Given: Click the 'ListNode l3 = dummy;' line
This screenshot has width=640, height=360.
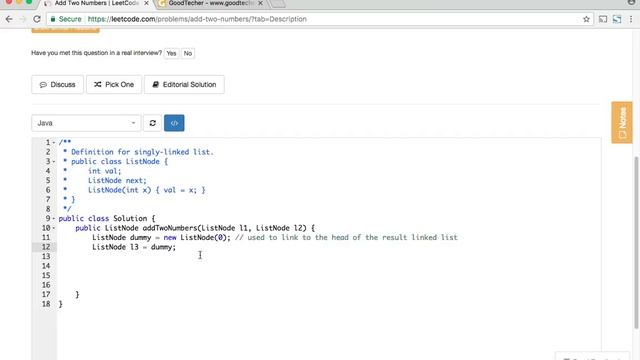Looking at the screenshot, I should click(134, 247).
